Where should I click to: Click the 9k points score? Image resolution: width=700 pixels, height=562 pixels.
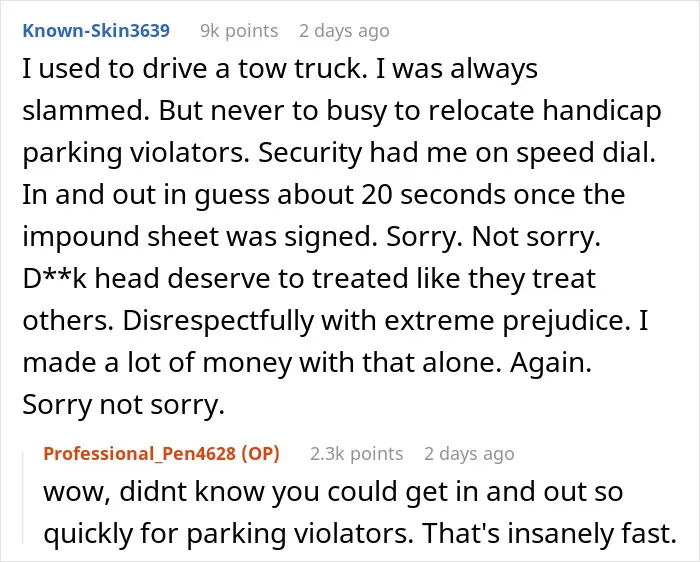tap(239, 31)
